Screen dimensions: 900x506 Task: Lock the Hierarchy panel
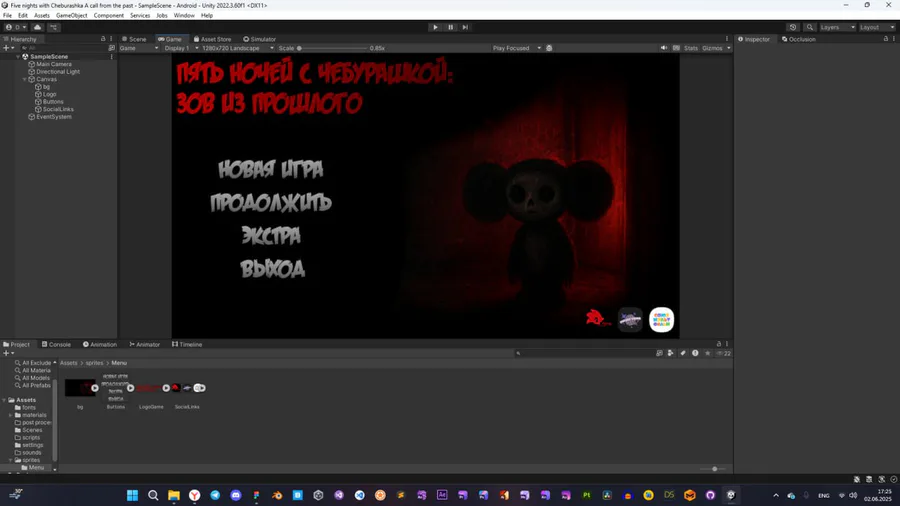(x=103, y=39)
